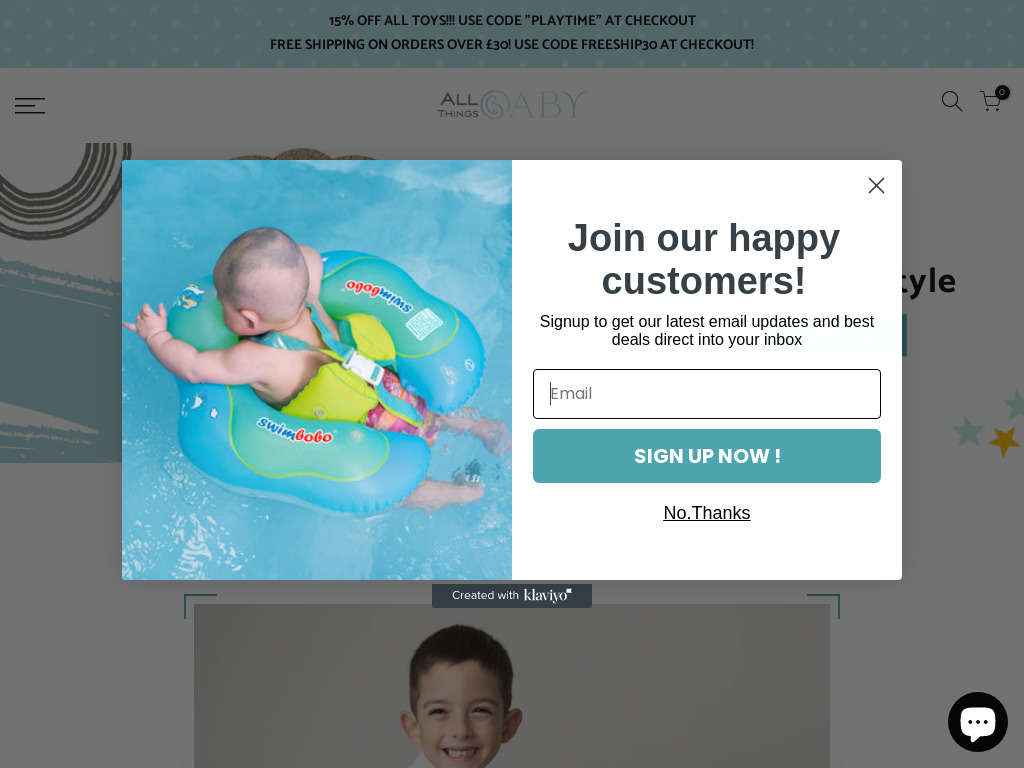Open the Shopify chat bubble
This screenshot has height=768, width=1024.
point(978,722)
